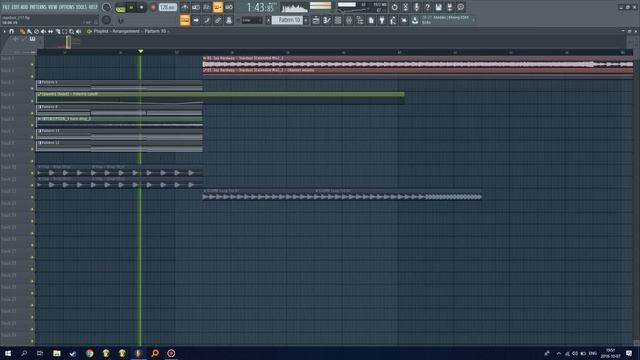Viewport: 640px width, 360px height.
Task: Click the download arrow icon before mixer selector
Action: click(x=415, y=20)
